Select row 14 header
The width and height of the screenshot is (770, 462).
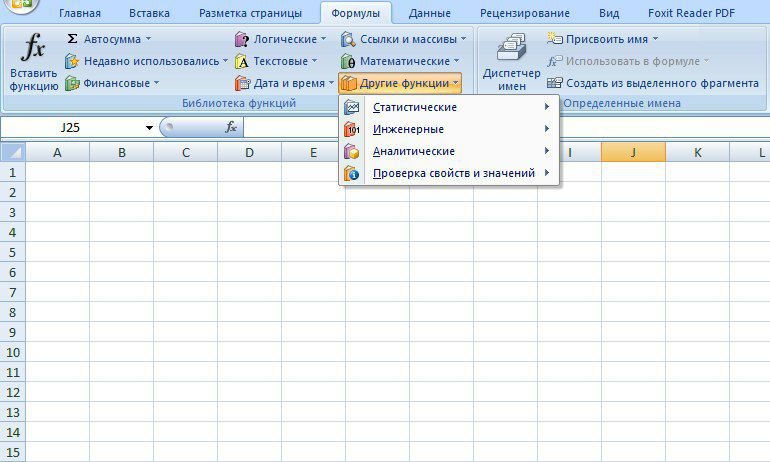(13, 433)
